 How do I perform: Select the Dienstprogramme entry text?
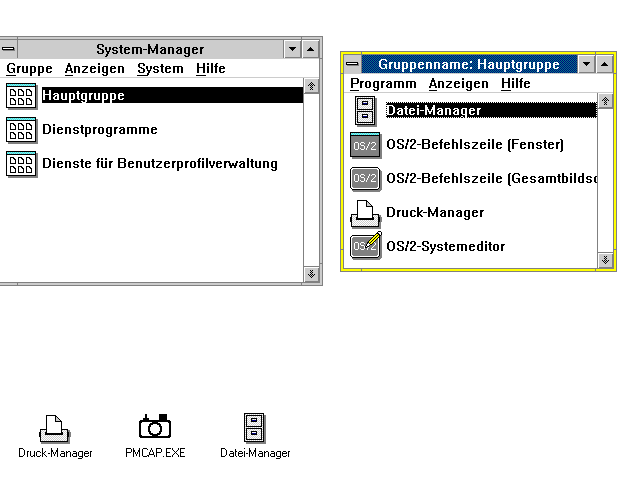pos(100,129)
